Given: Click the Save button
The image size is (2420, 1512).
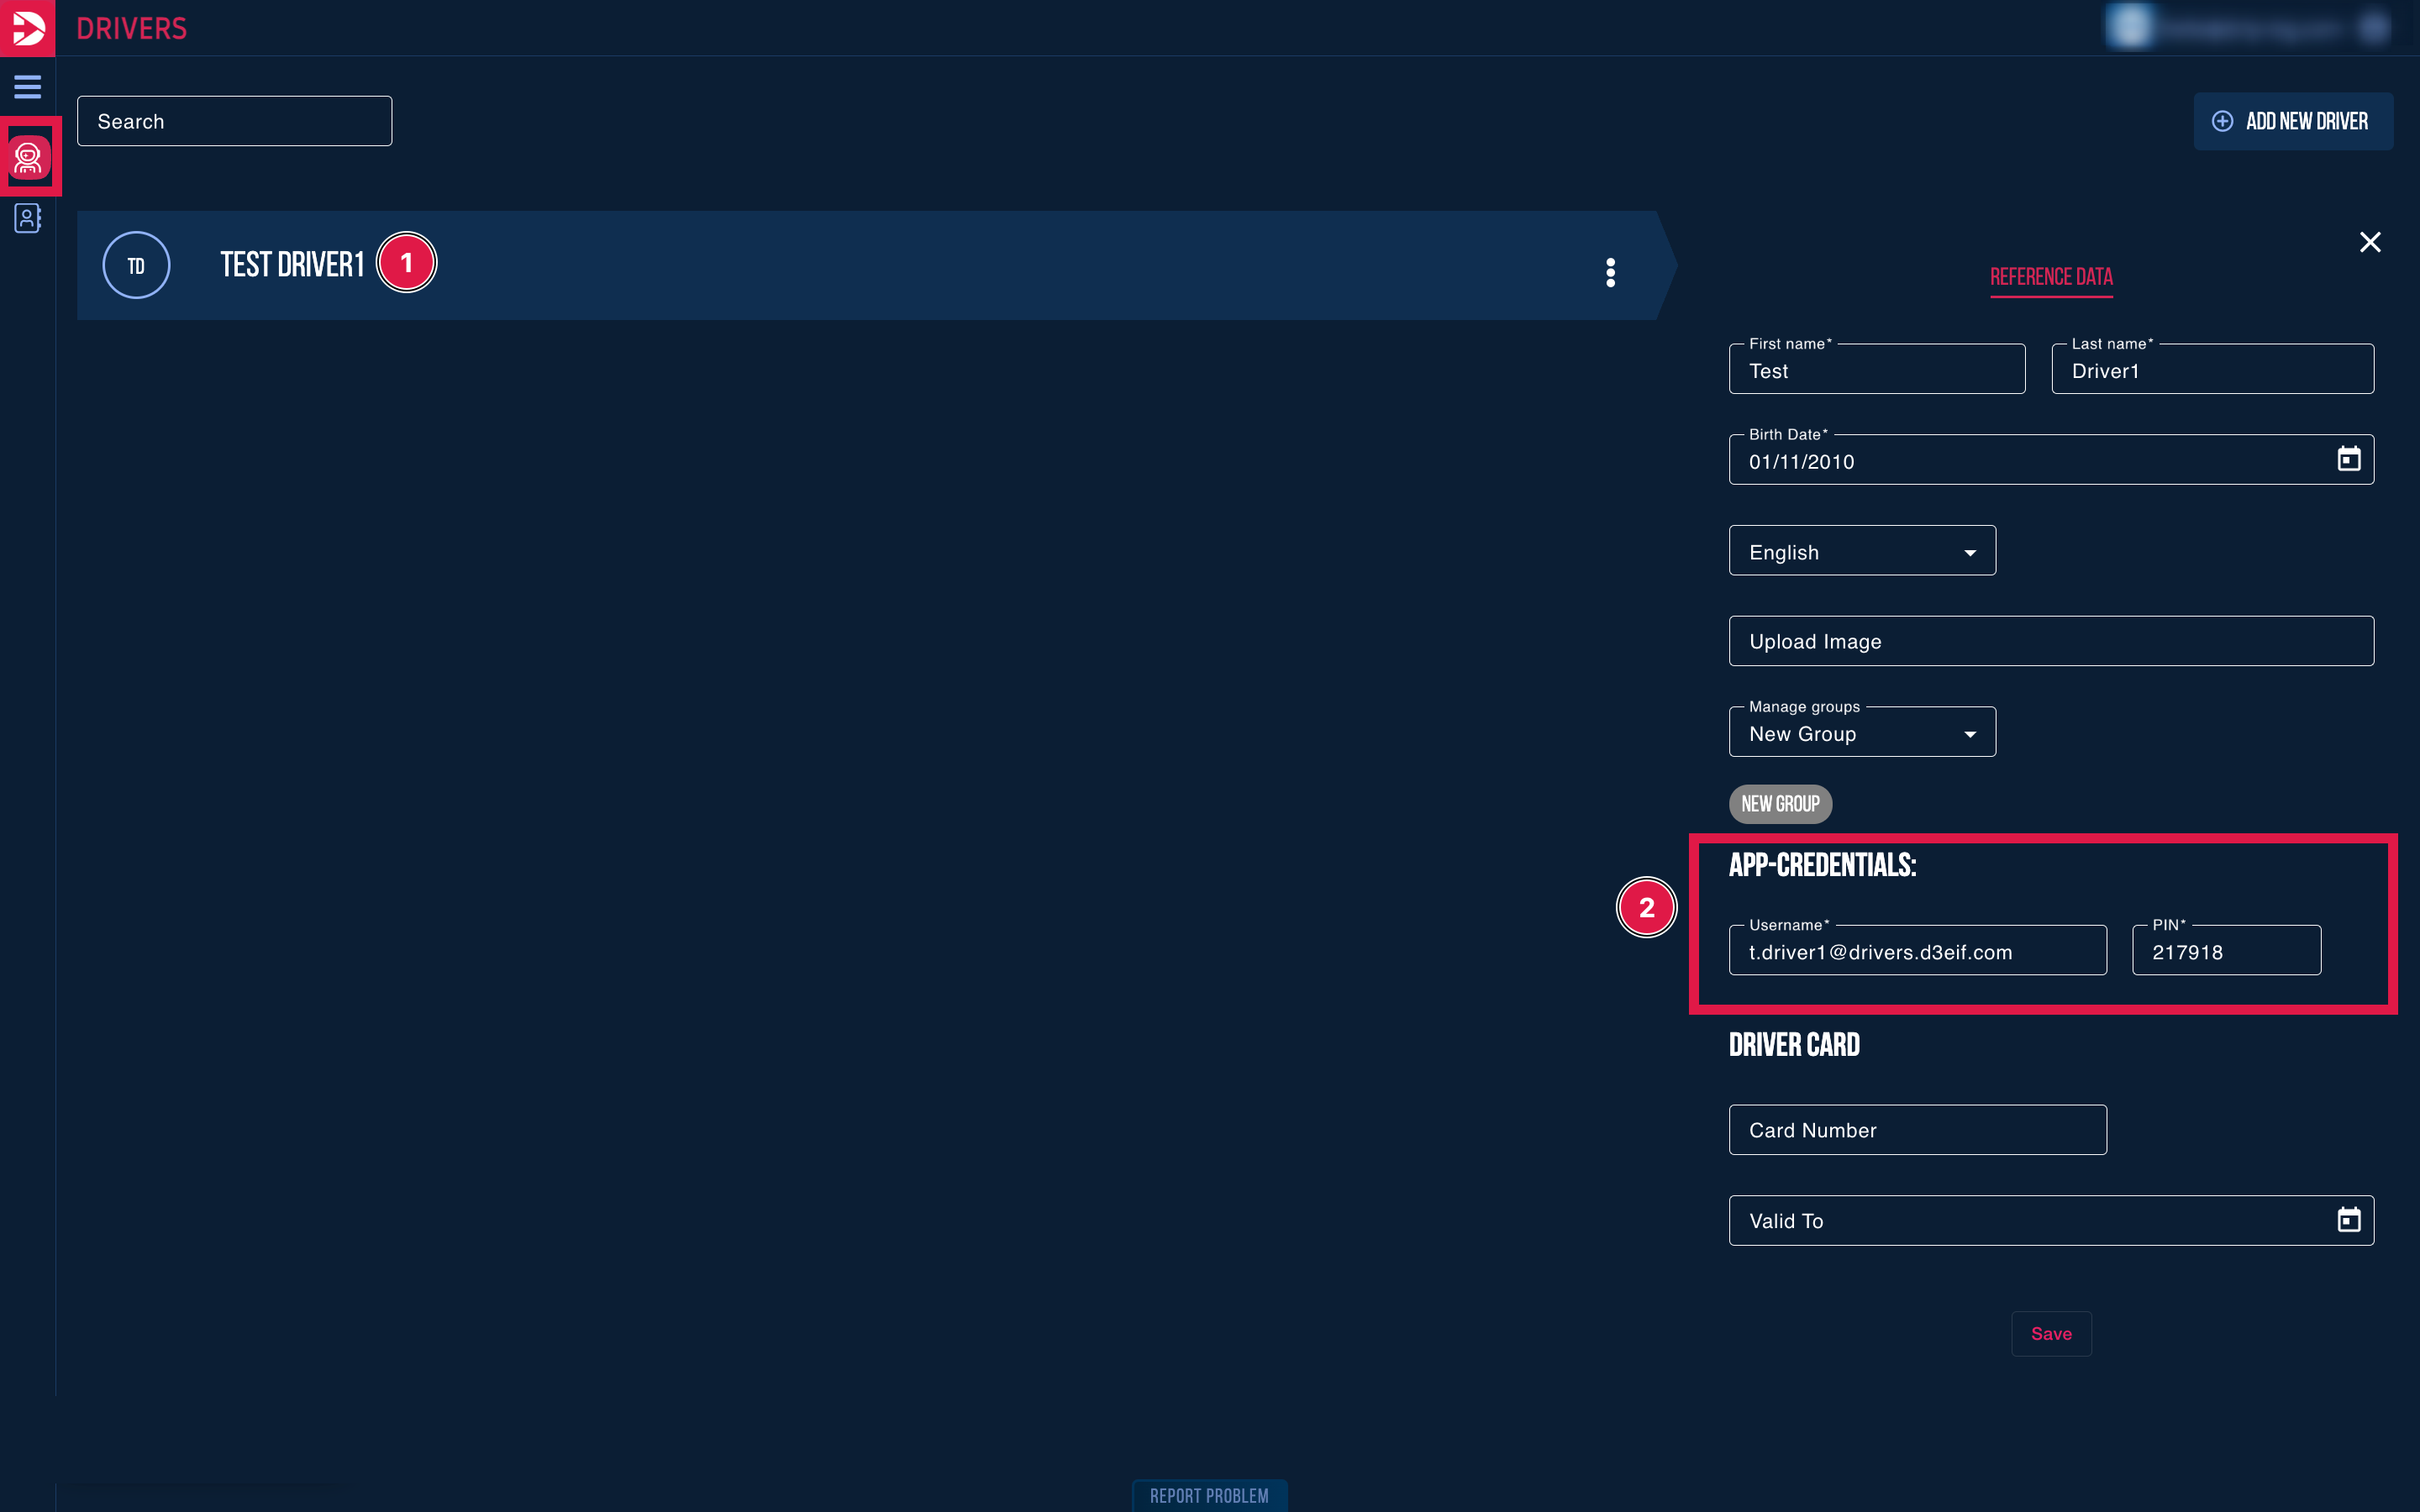Looking at the screenshot, I should tap(2050, 1333).
